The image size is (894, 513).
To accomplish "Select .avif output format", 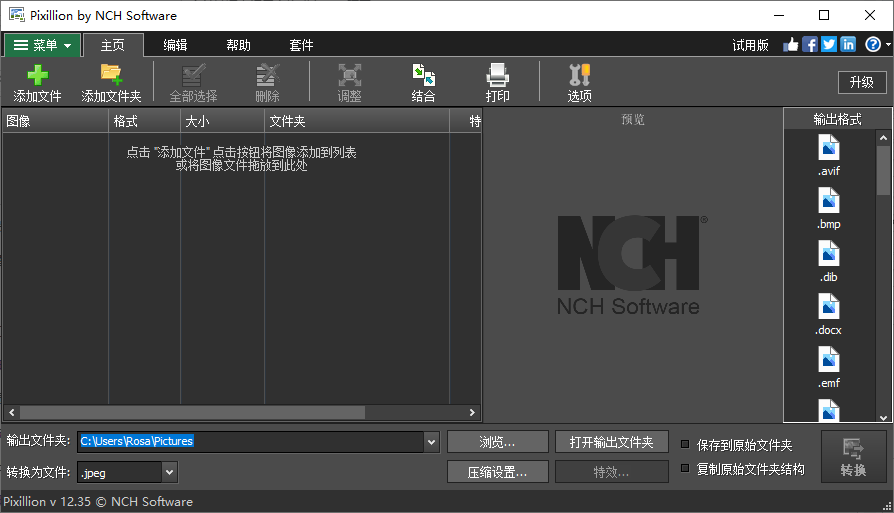I will point(829,156).
